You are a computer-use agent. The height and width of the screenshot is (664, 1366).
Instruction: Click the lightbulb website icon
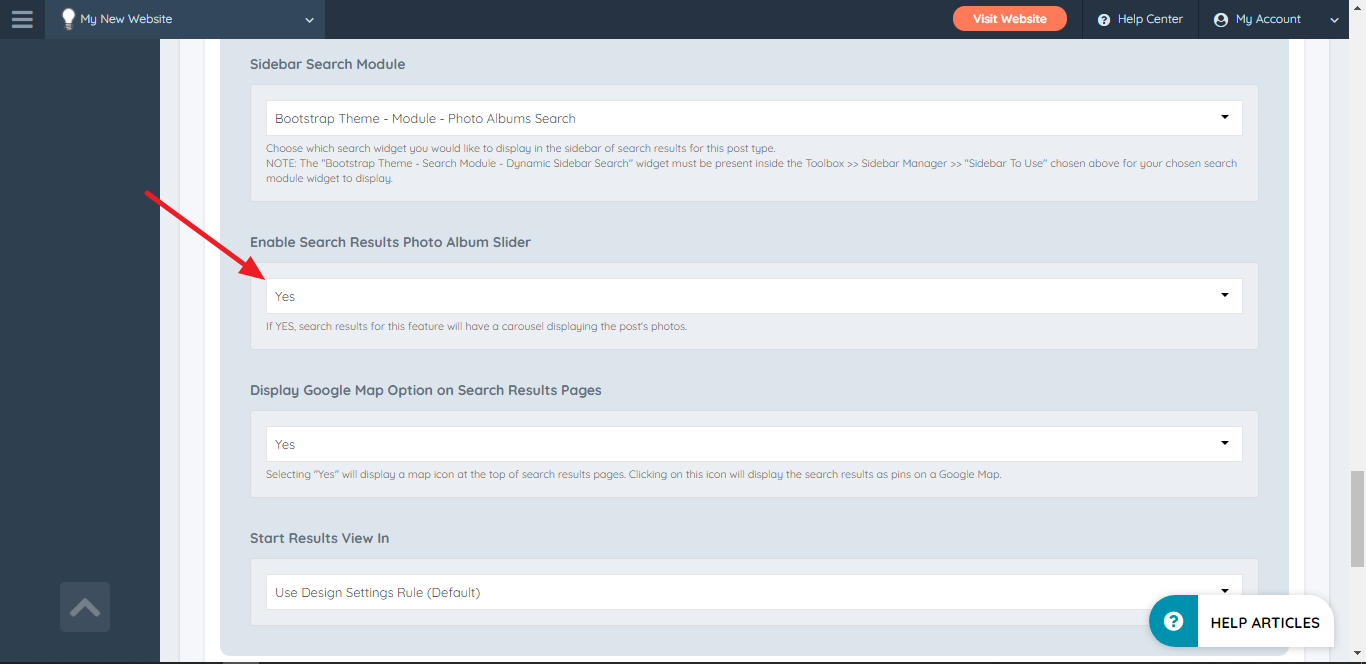[x=68, y=19]
